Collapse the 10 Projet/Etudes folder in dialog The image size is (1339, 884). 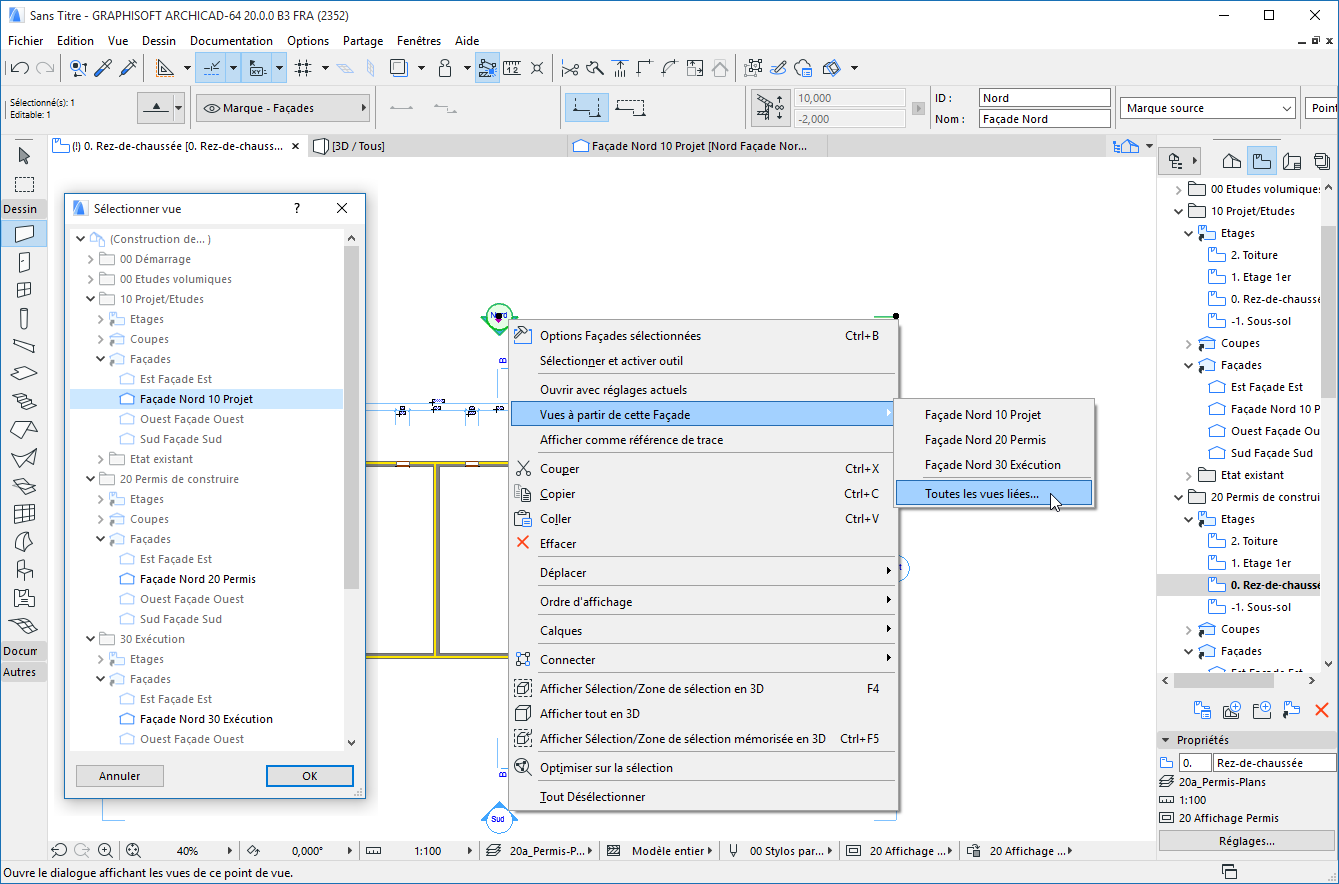(x=90, y=299)
